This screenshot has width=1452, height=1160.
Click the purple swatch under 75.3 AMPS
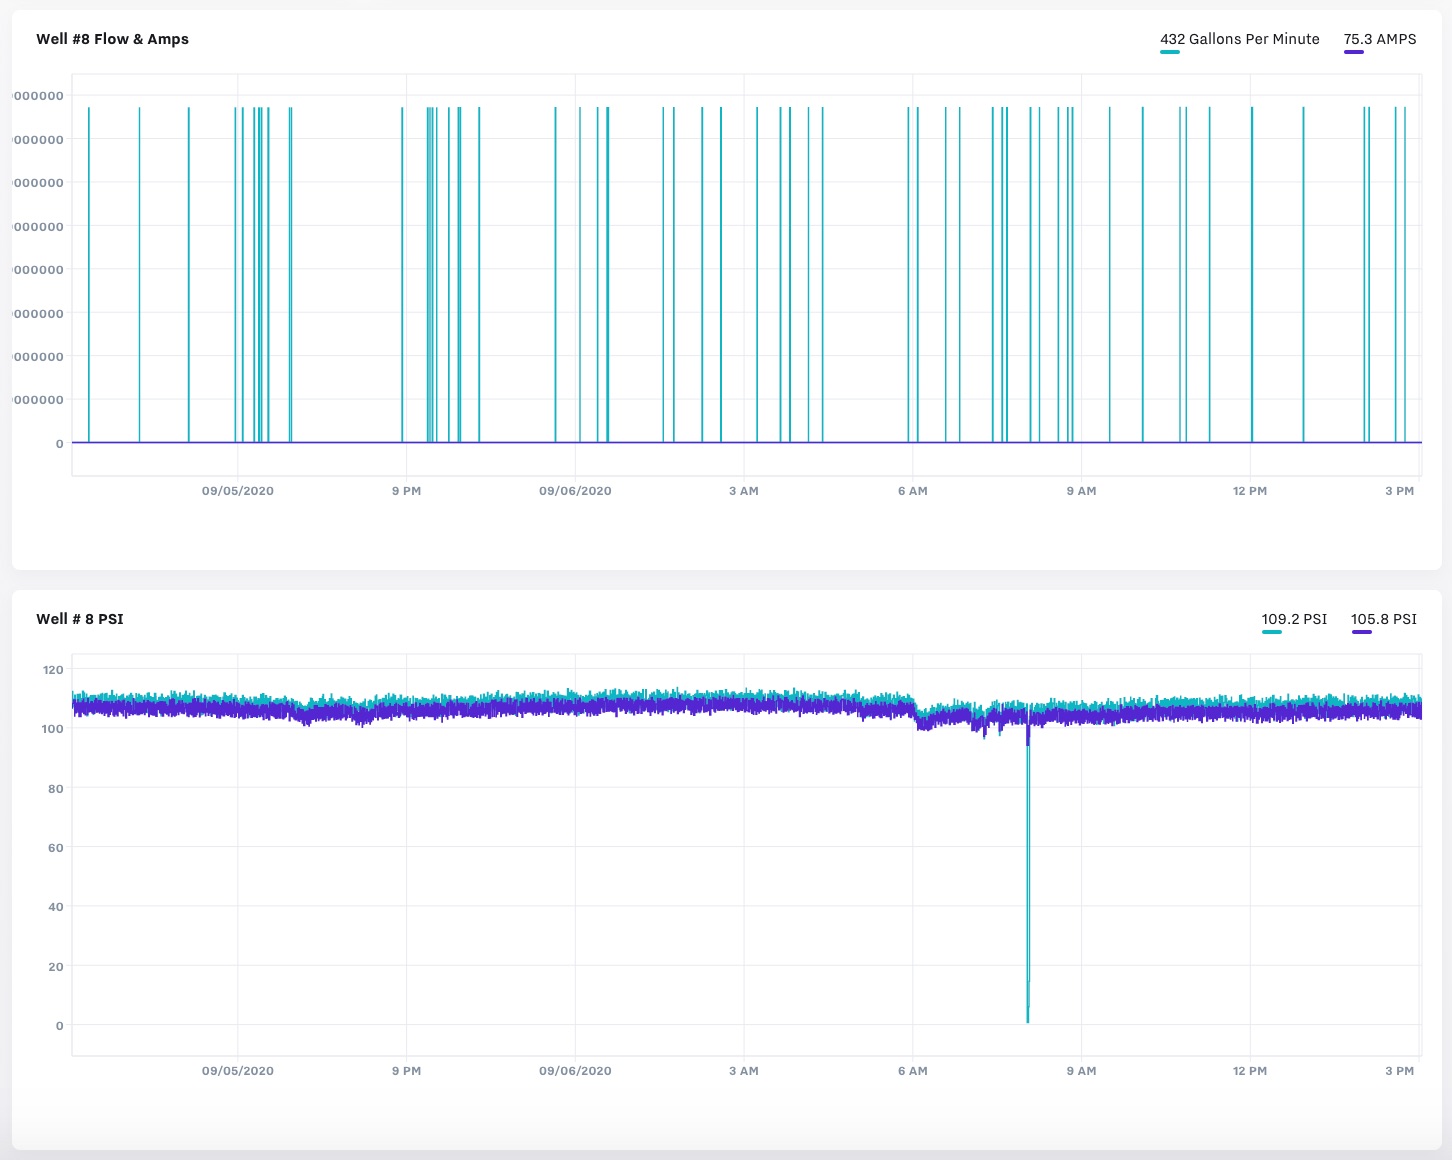(1354, 52)
